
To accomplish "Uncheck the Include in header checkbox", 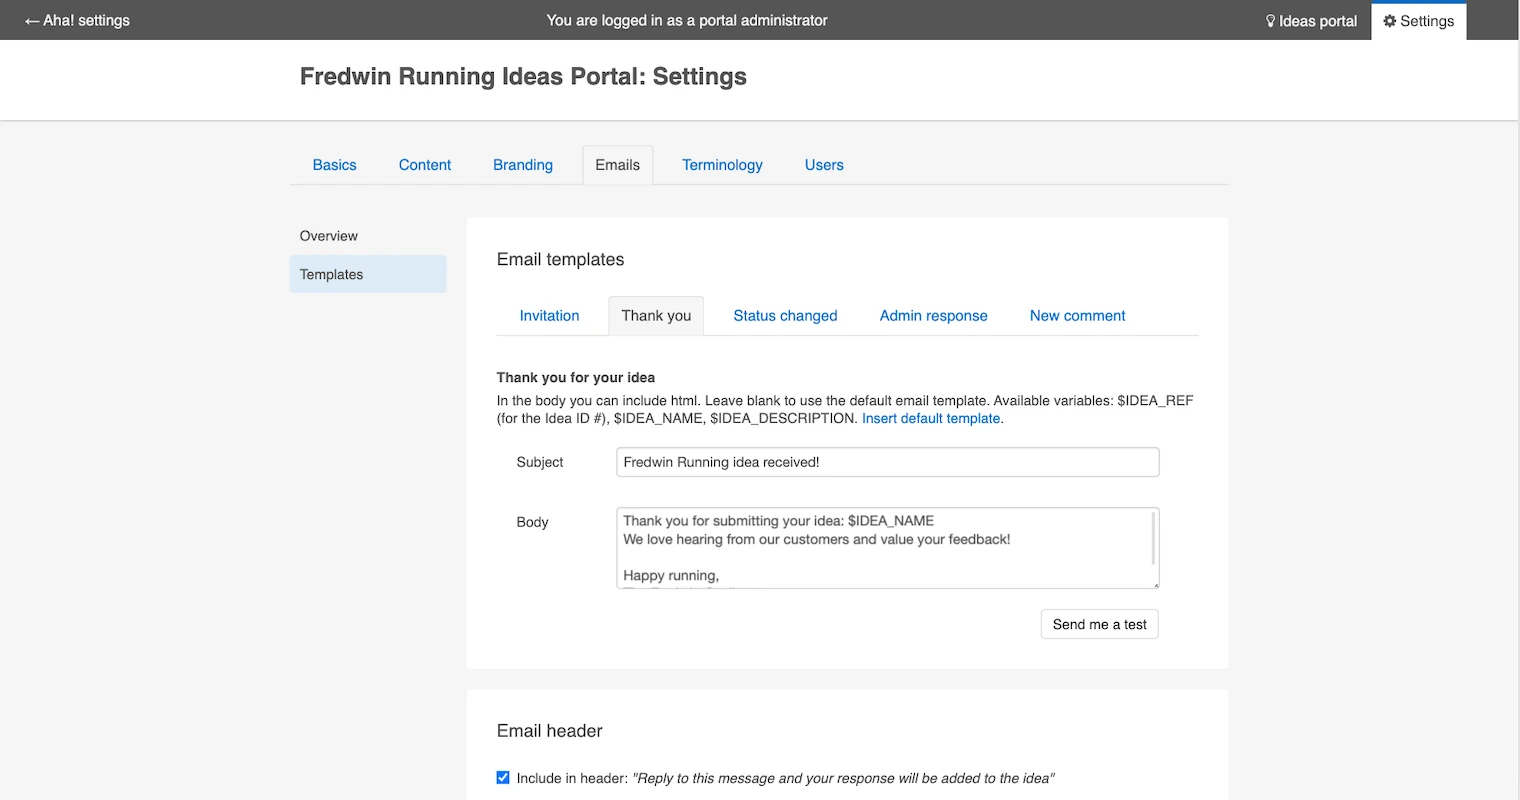I will click(503, 778).
